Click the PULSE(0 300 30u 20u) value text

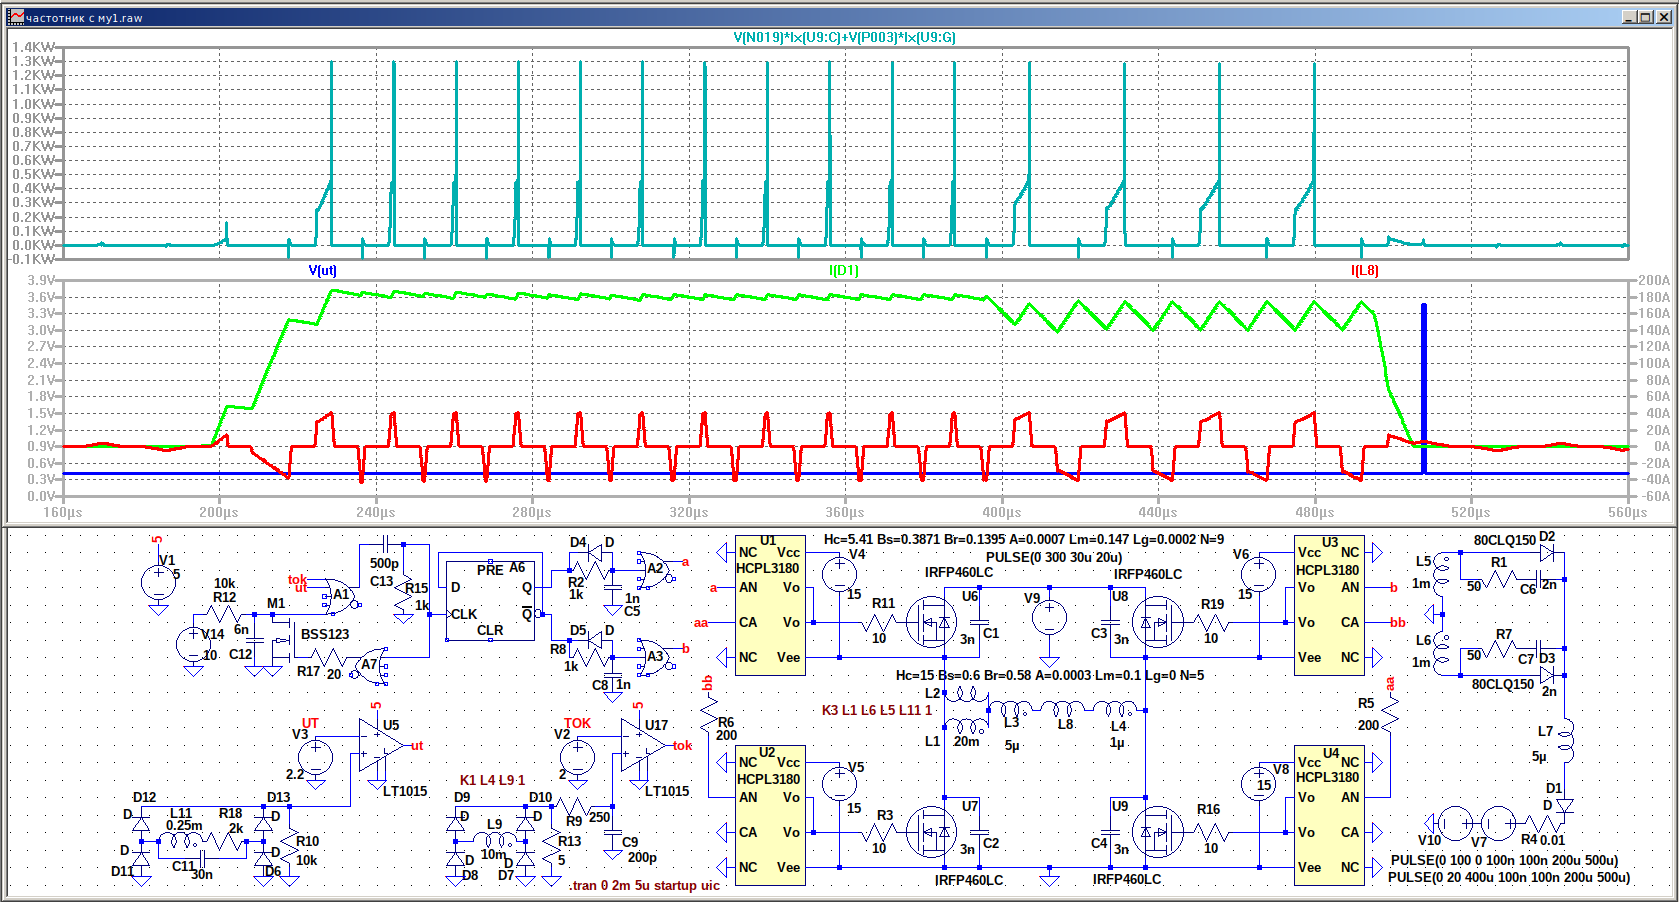click(1054, 557)
